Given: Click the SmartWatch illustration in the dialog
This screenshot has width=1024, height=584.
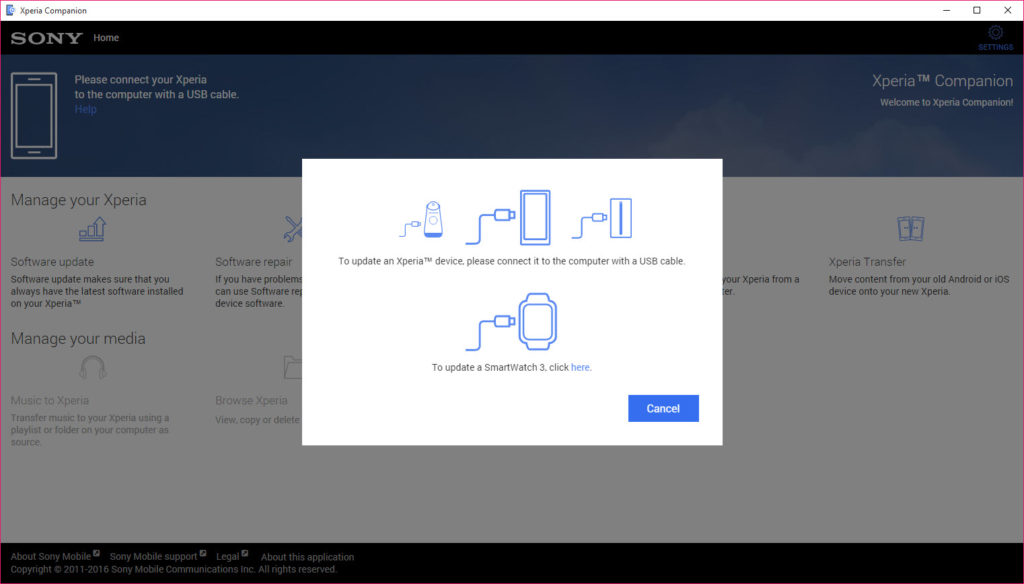Looking at the screenshot, I should coord(511,321).
